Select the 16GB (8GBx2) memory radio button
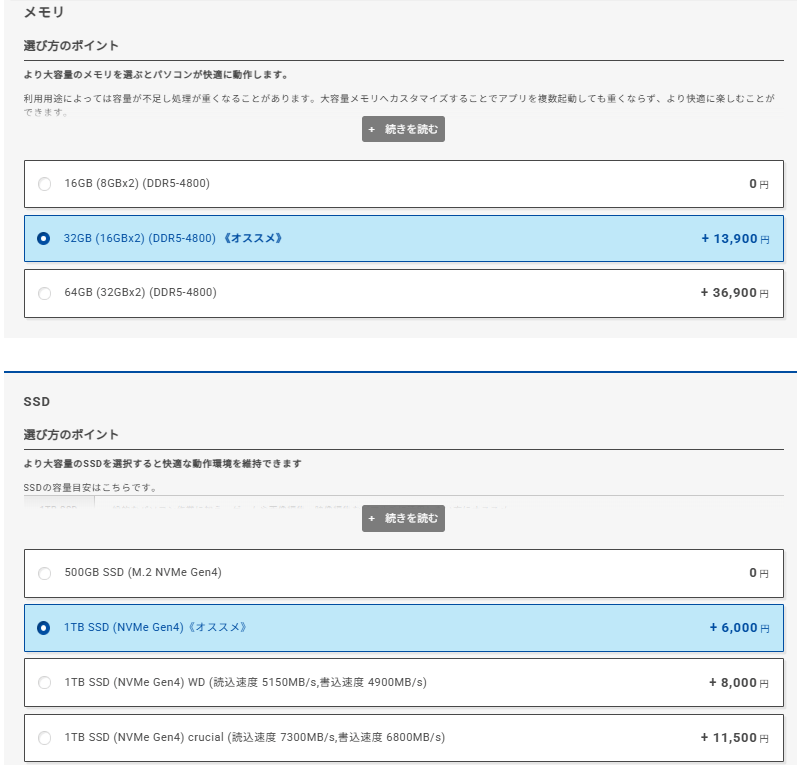The image size is (797, 765). click(44, 184)
